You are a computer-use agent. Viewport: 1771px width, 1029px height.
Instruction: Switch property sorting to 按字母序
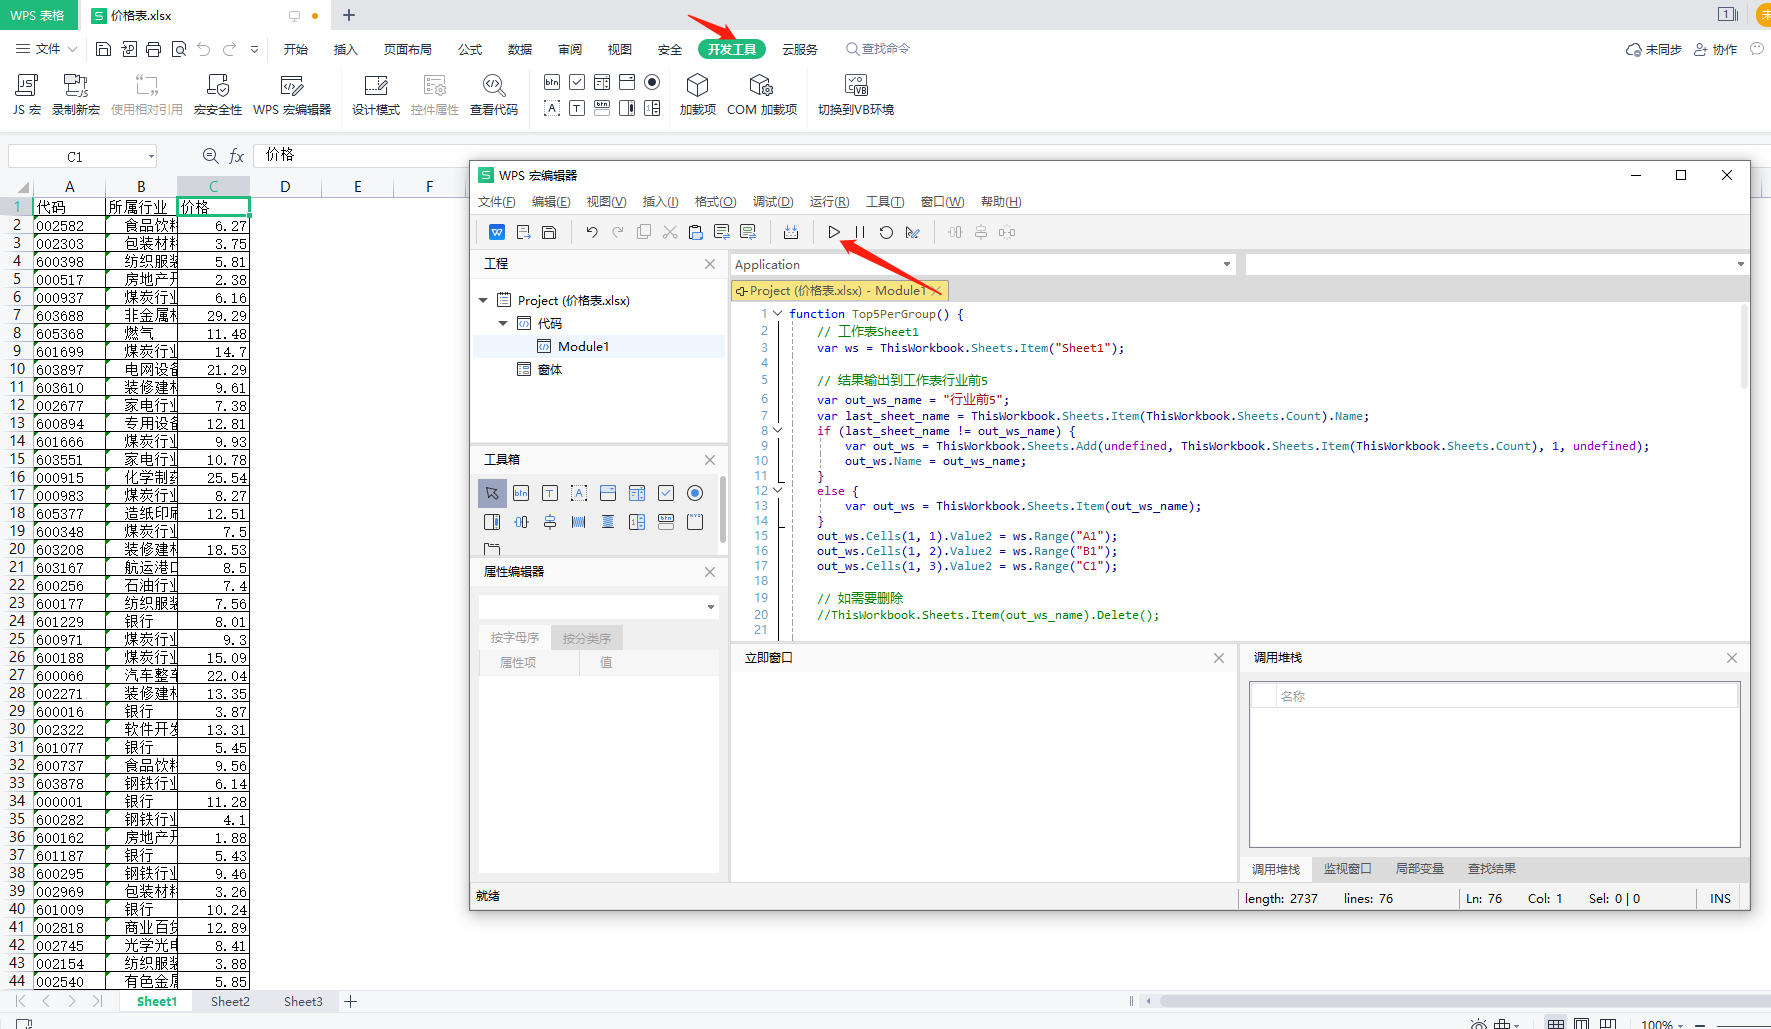(515, 637)
